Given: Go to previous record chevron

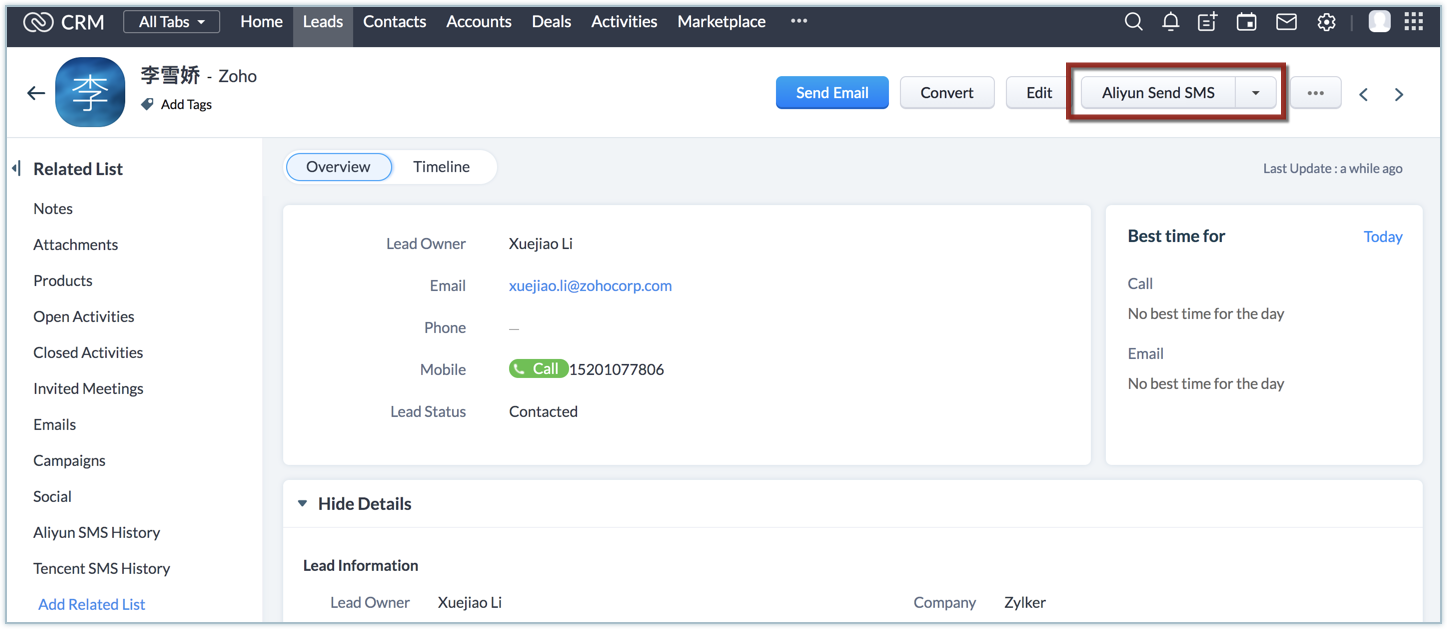Looking at the screenshot, I should coord(1363,94).
